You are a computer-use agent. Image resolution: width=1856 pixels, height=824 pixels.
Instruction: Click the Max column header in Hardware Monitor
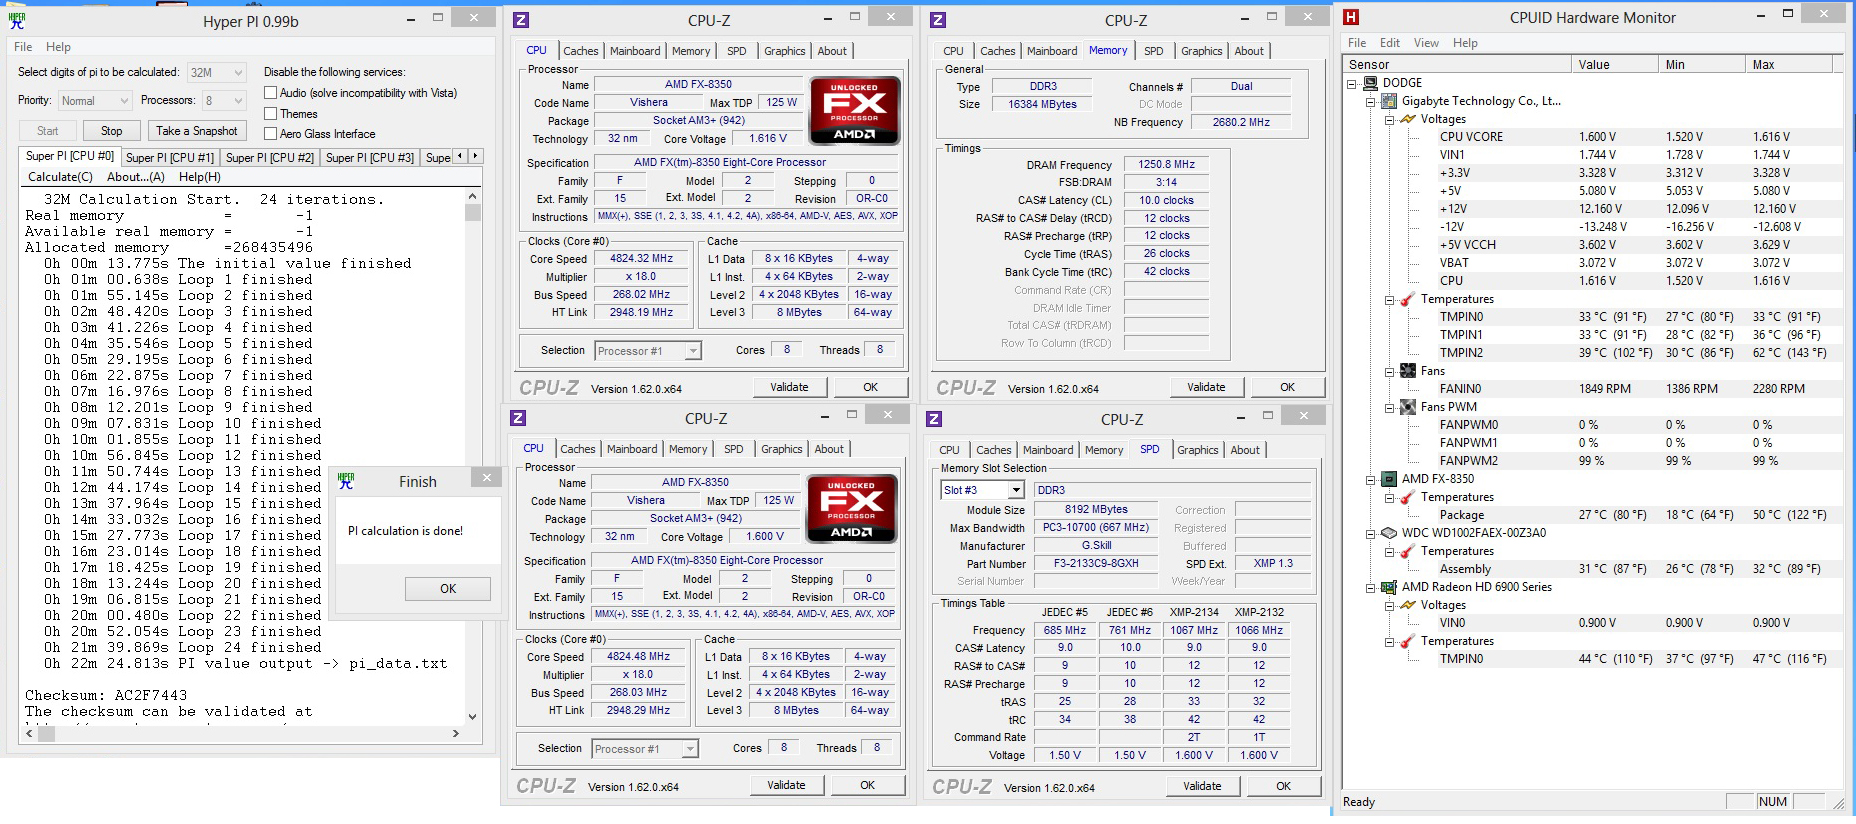(1788, 65)
